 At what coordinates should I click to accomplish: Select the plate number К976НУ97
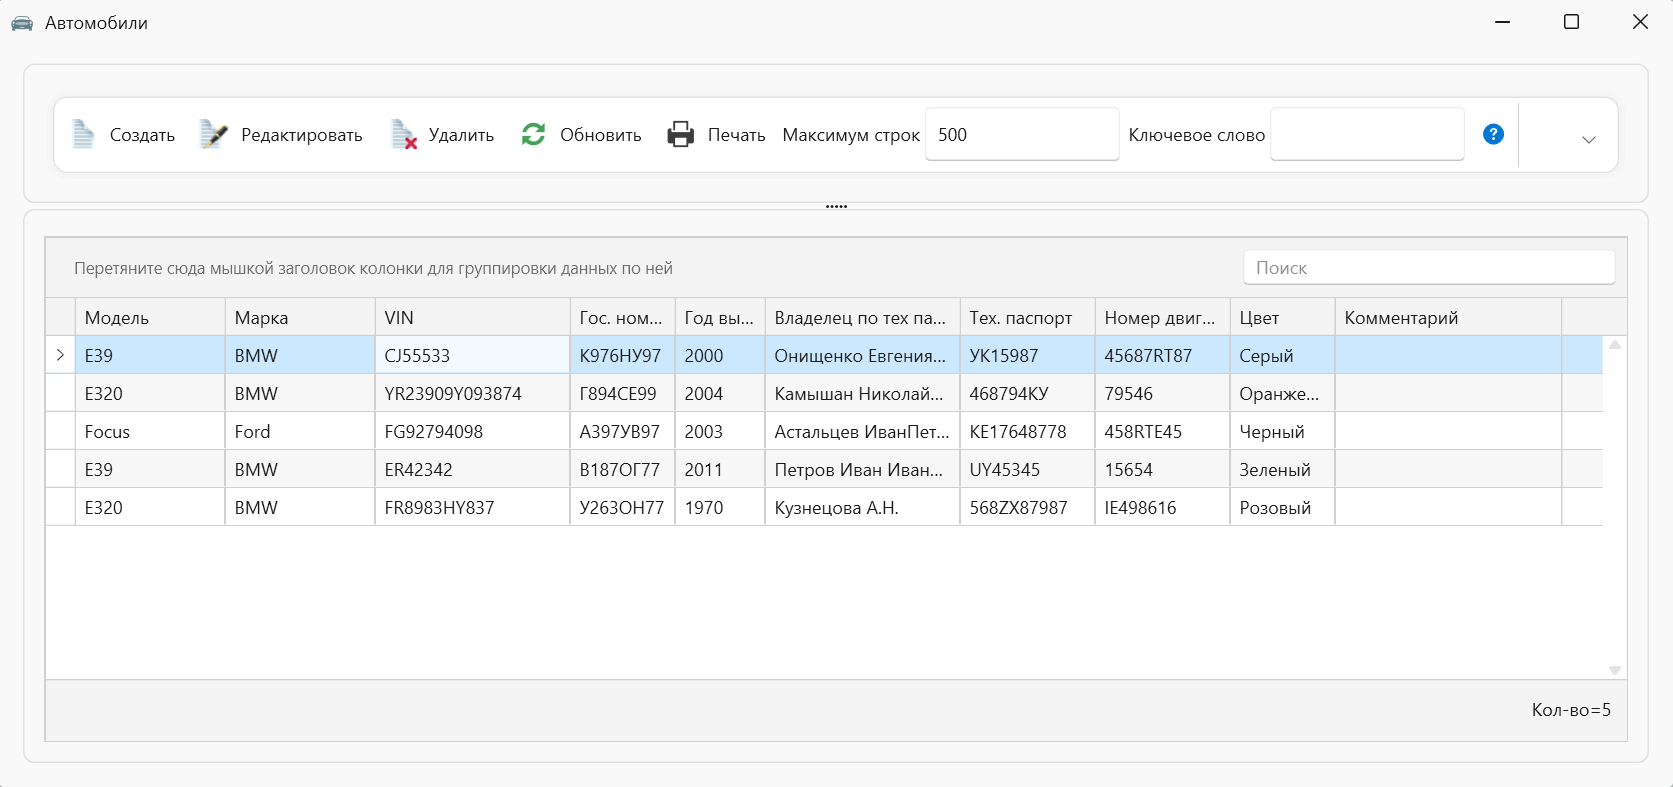pyautogui.click(x=623, y=355)
